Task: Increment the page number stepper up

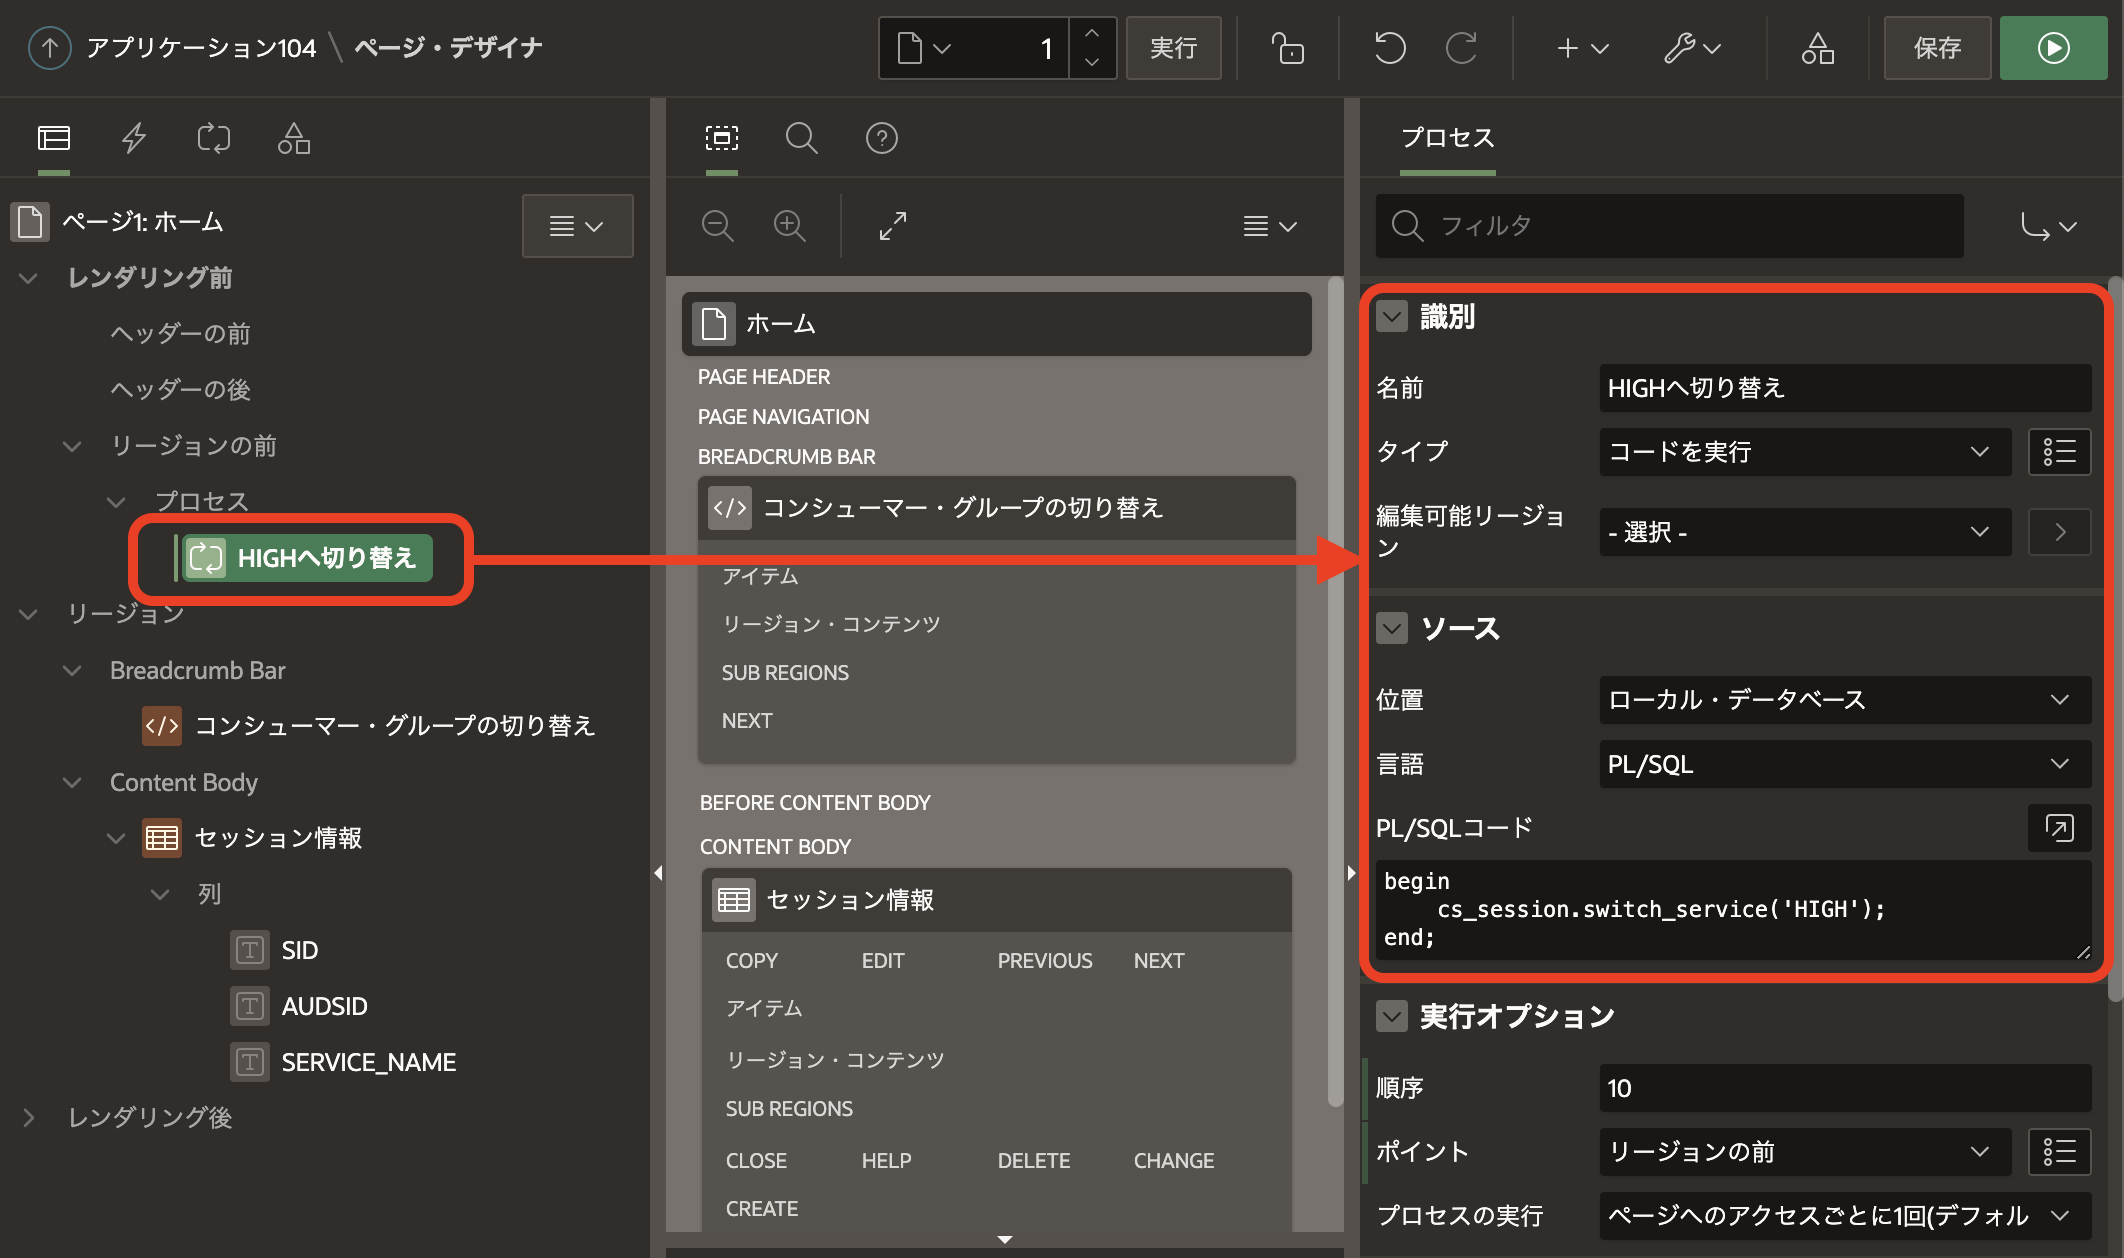Action: (x=1092, y=33)
